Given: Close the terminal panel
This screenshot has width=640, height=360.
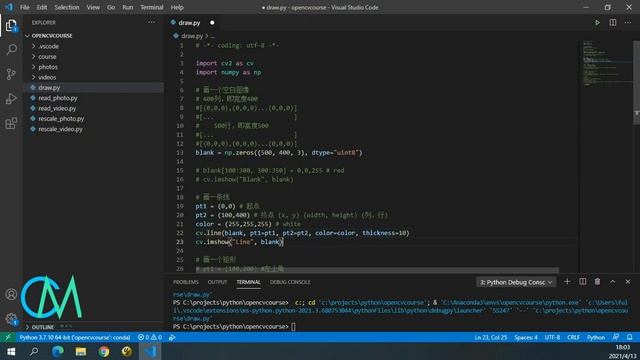Looking at the screenshot, I should coord(628,282).
